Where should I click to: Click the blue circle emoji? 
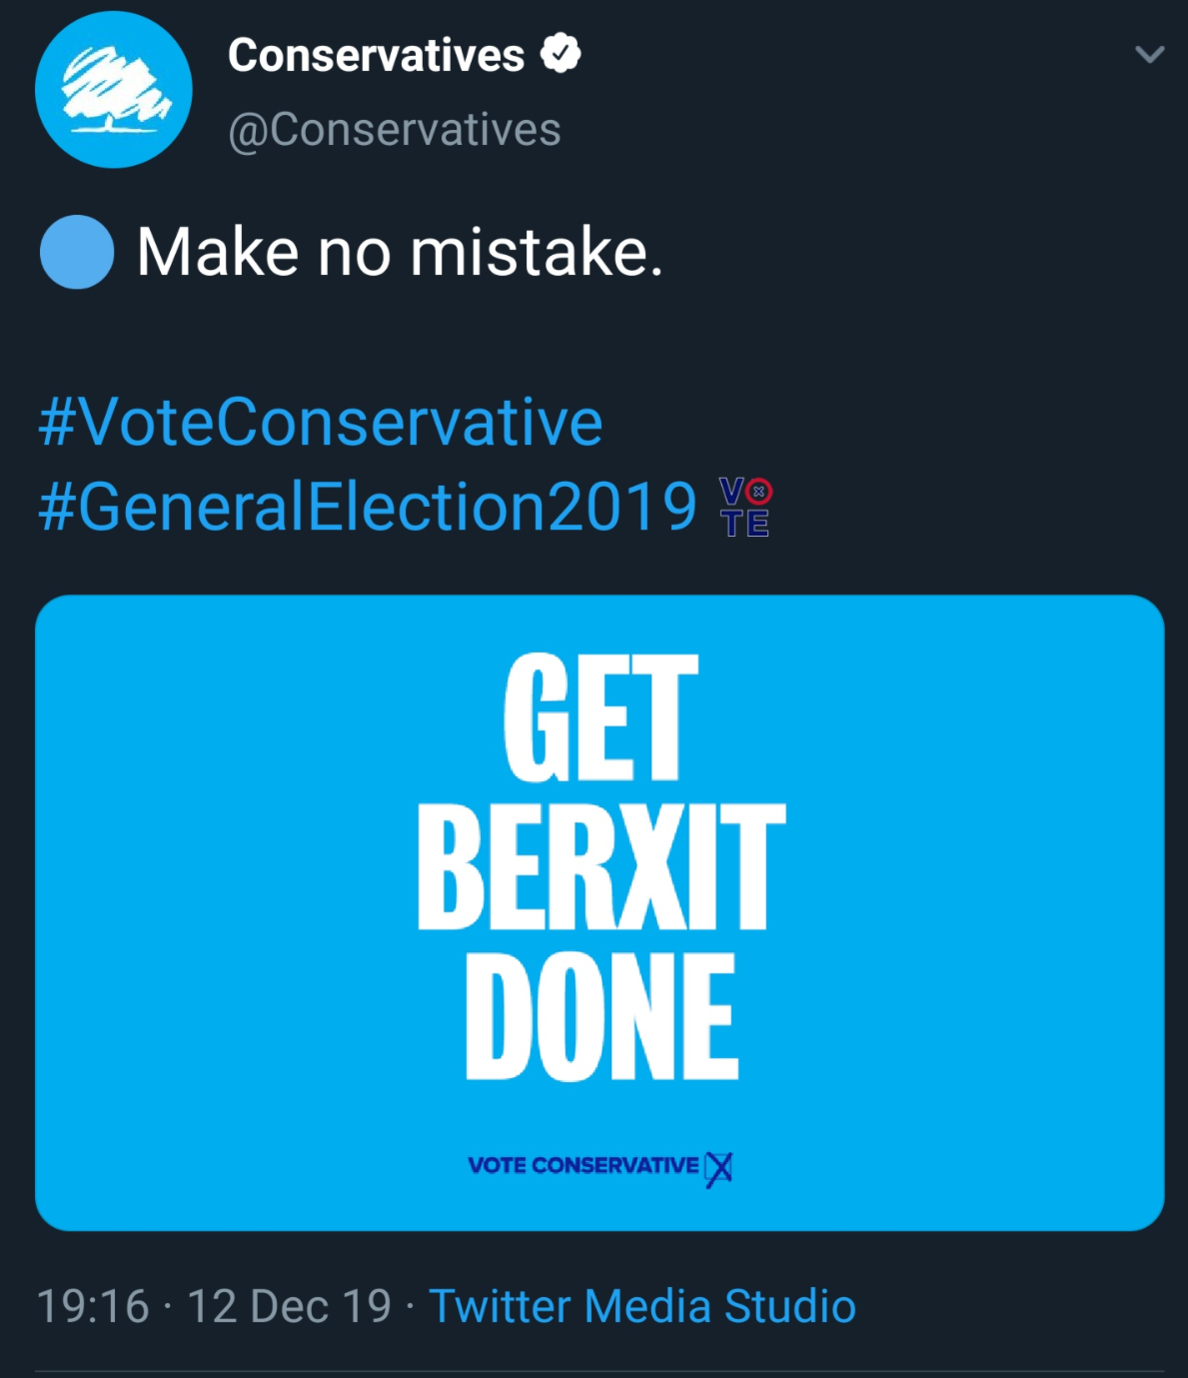click(76, 252)
